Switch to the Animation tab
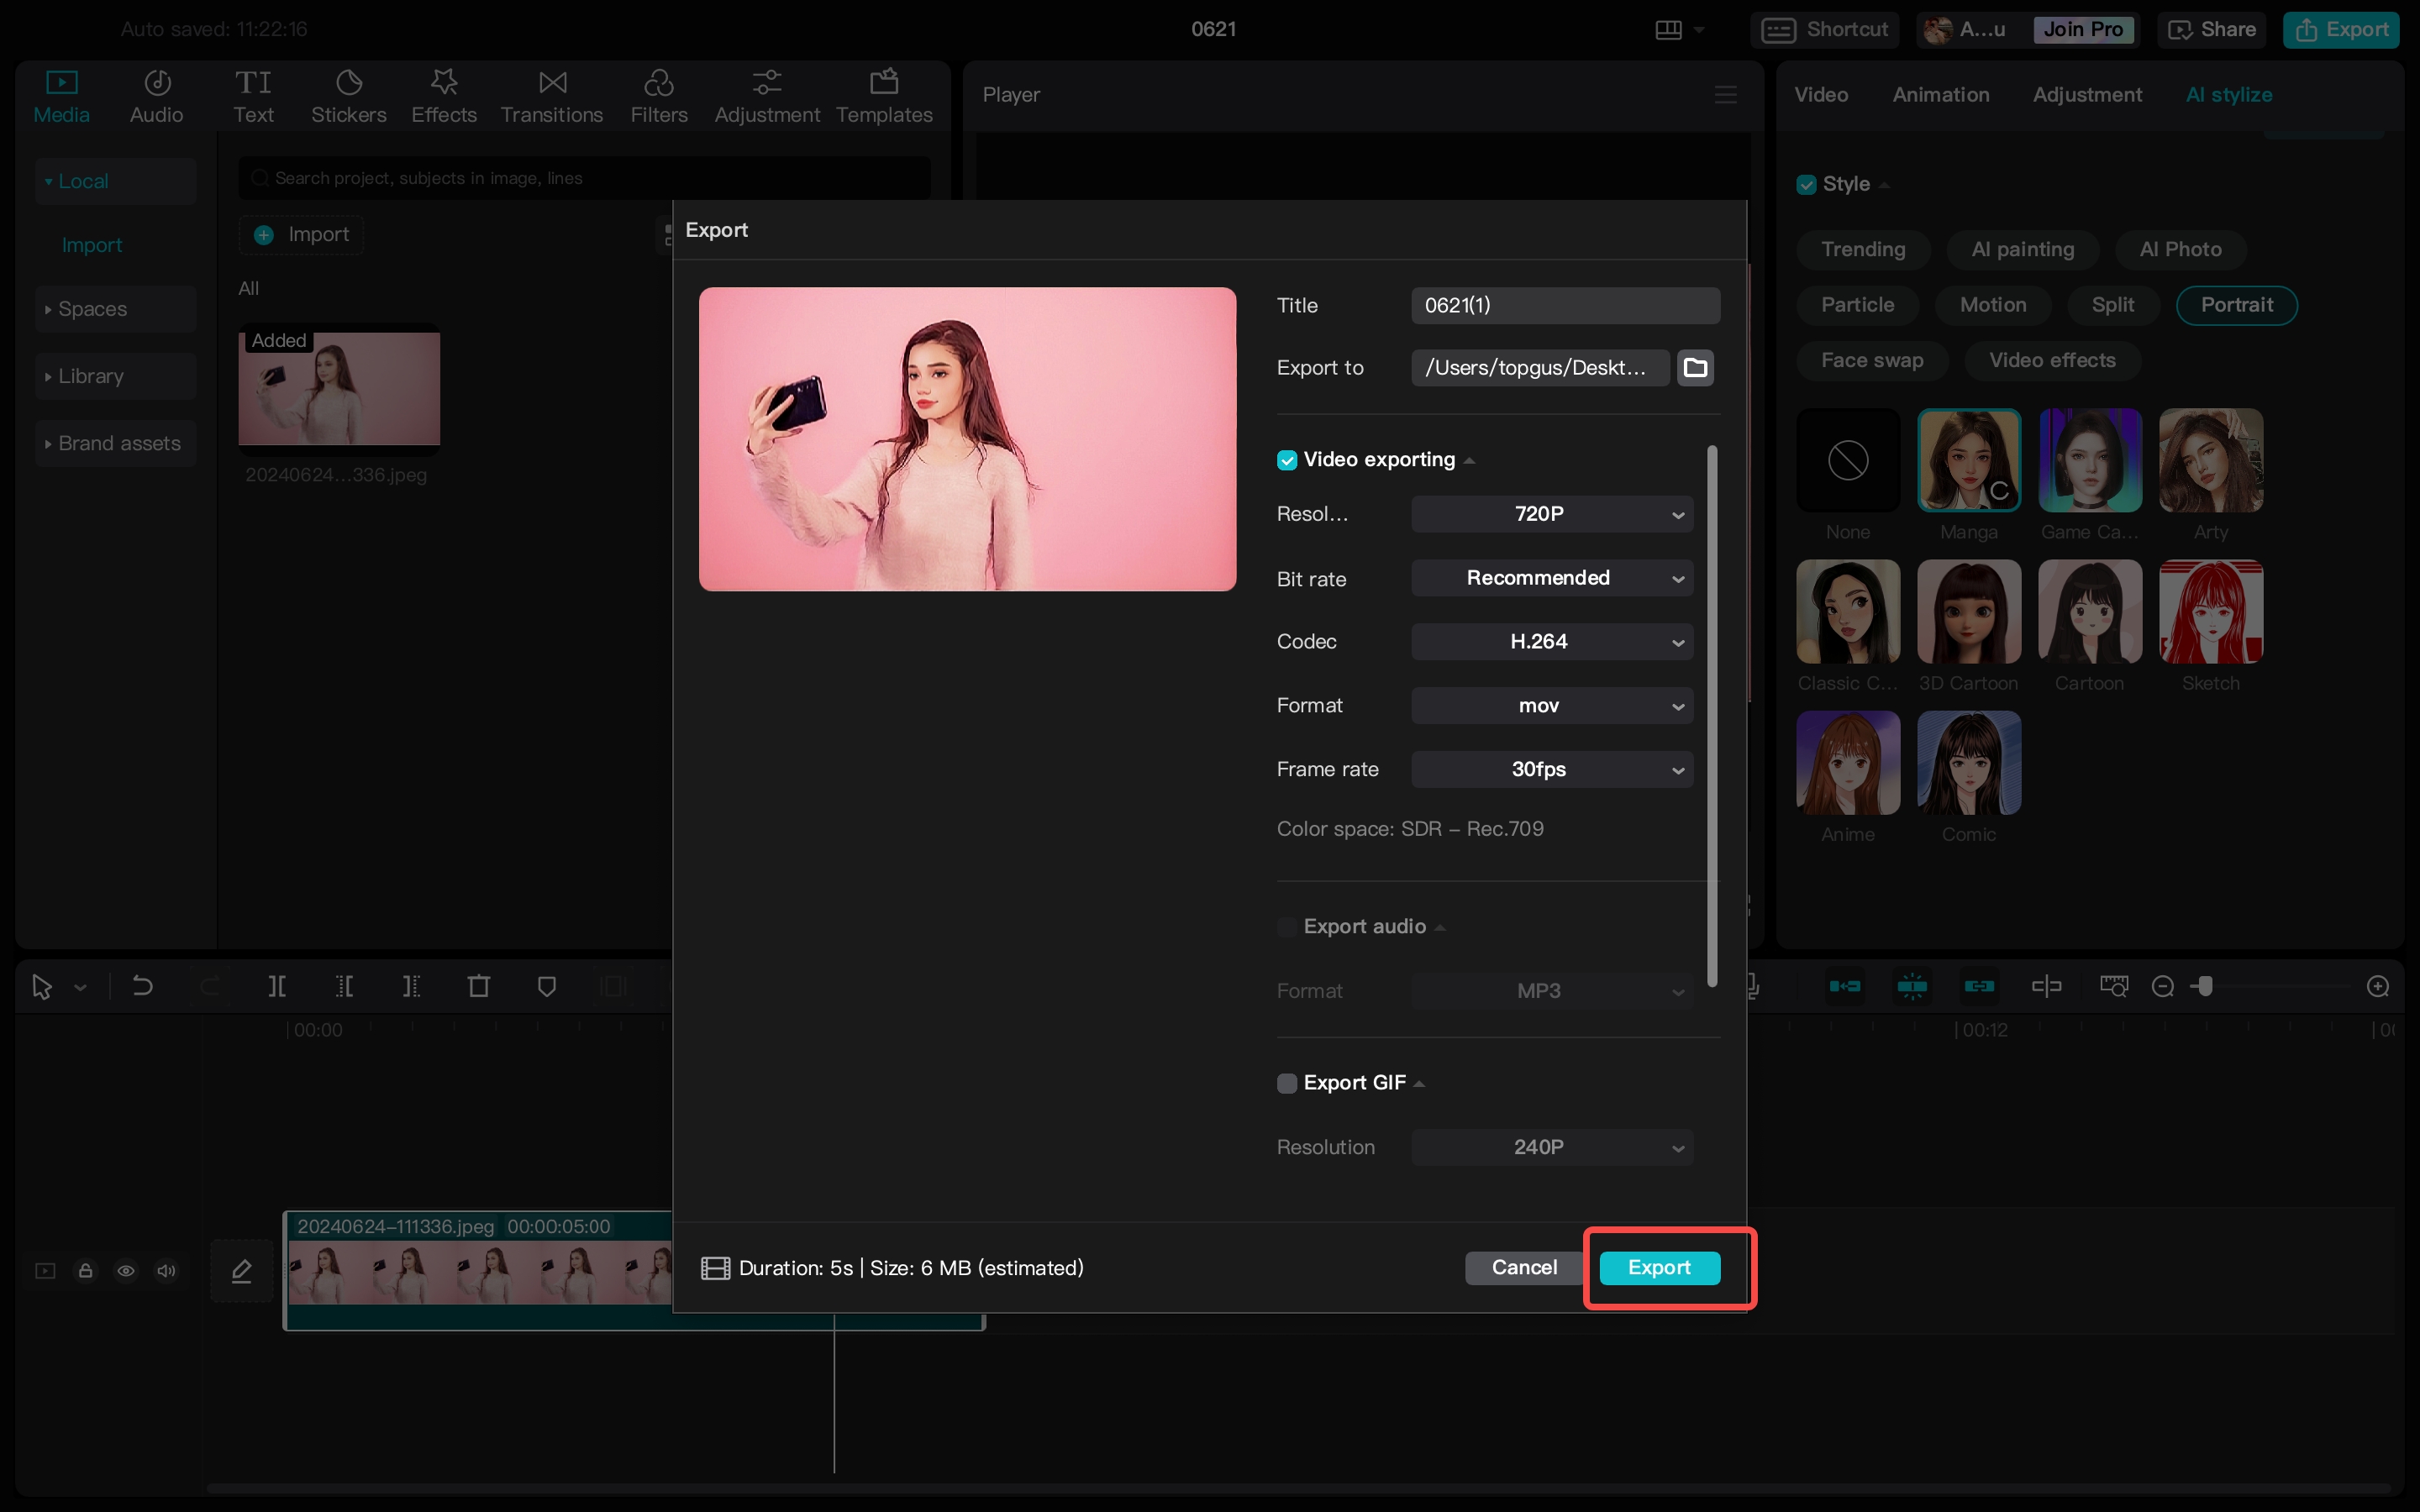This screenshot has width=2420, height=1512. tap(1940, 95)
